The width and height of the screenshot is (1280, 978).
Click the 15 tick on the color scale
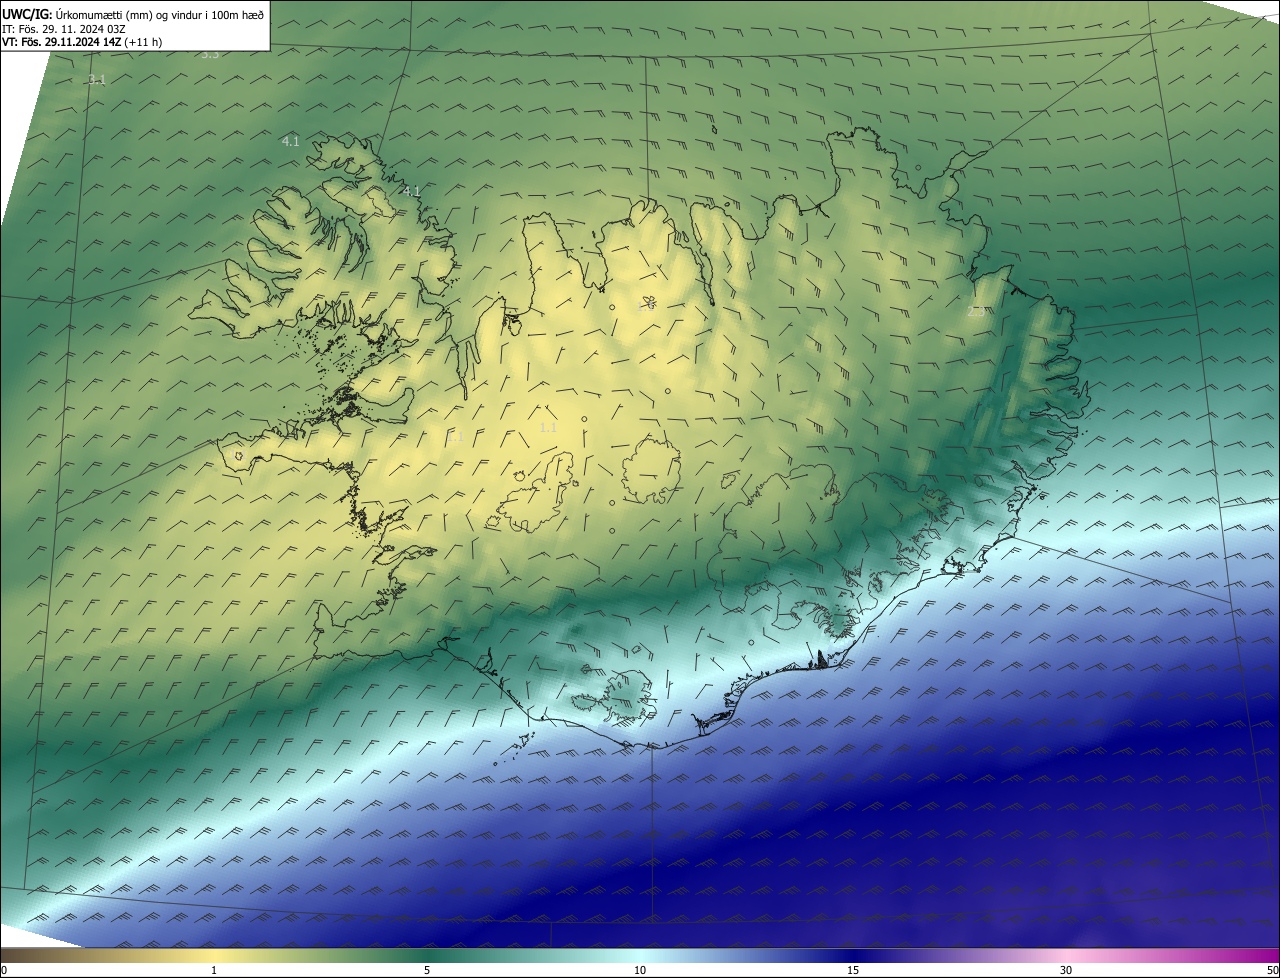853,970
